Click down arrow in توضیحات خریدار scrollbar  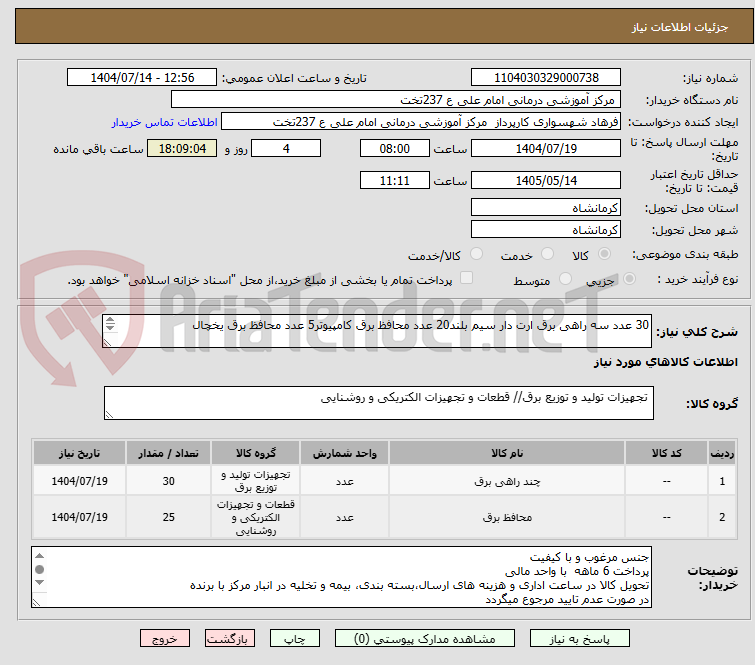(39, 582)
